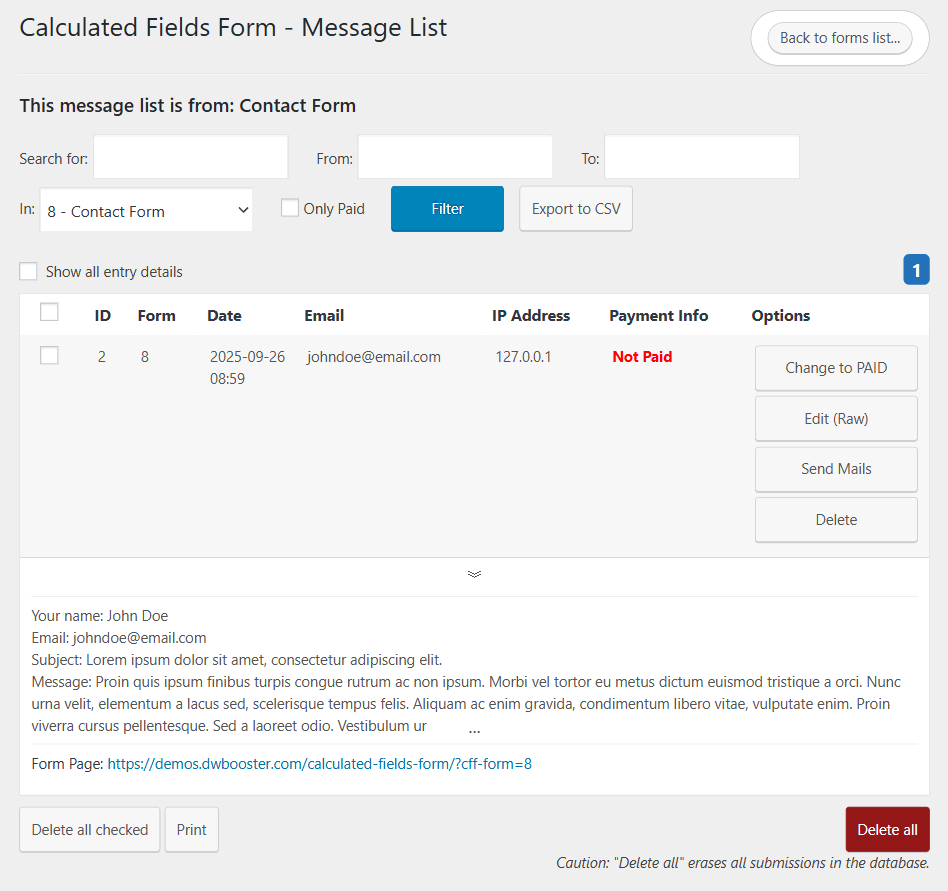Viewport: 948px width, 891px height.
Task: Select the checkbox for entry ID 2
Action: (x=49, y=355)
